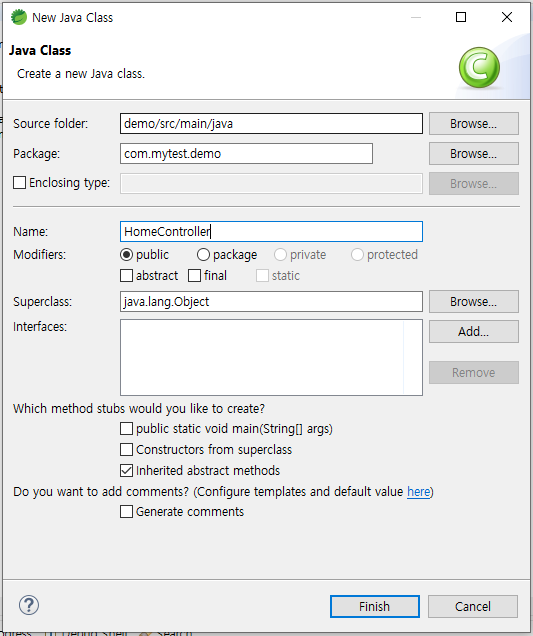Browse for the Source folder
The height and width of the screenshot is (636, 533).
[x=474, y=124]
